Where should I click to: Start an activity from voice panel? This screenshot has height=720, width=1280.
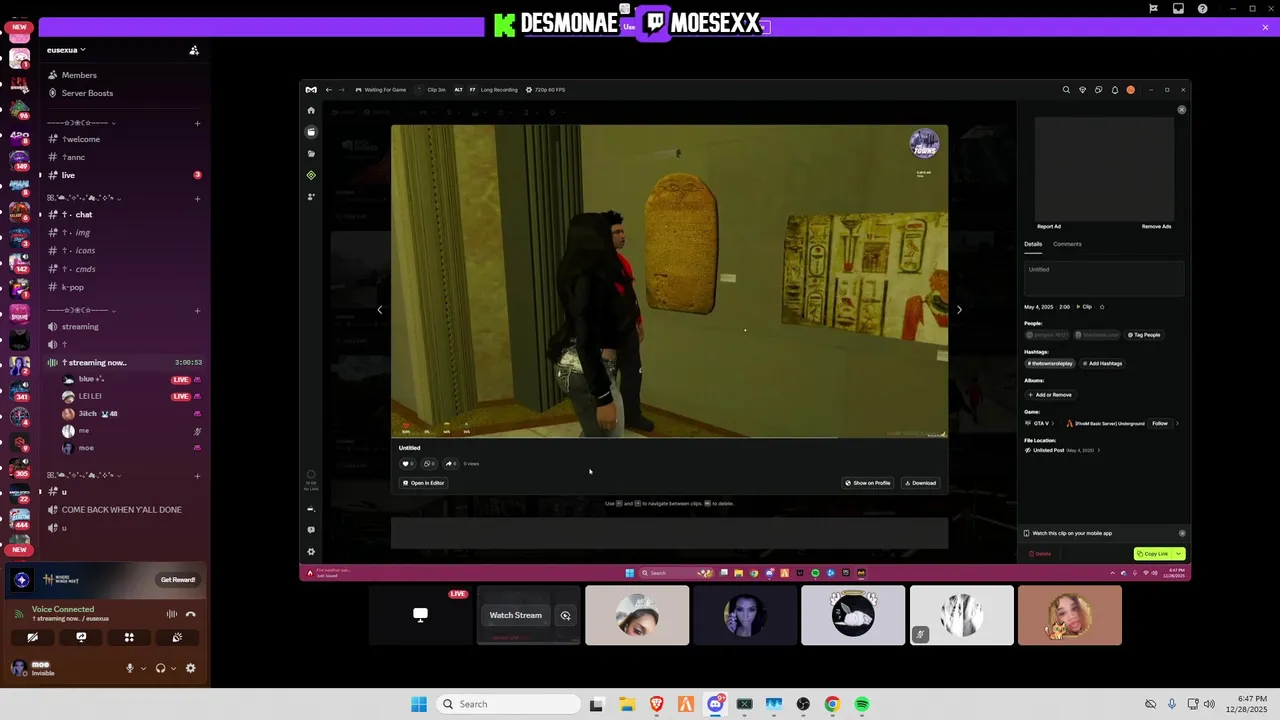[129, 637]
